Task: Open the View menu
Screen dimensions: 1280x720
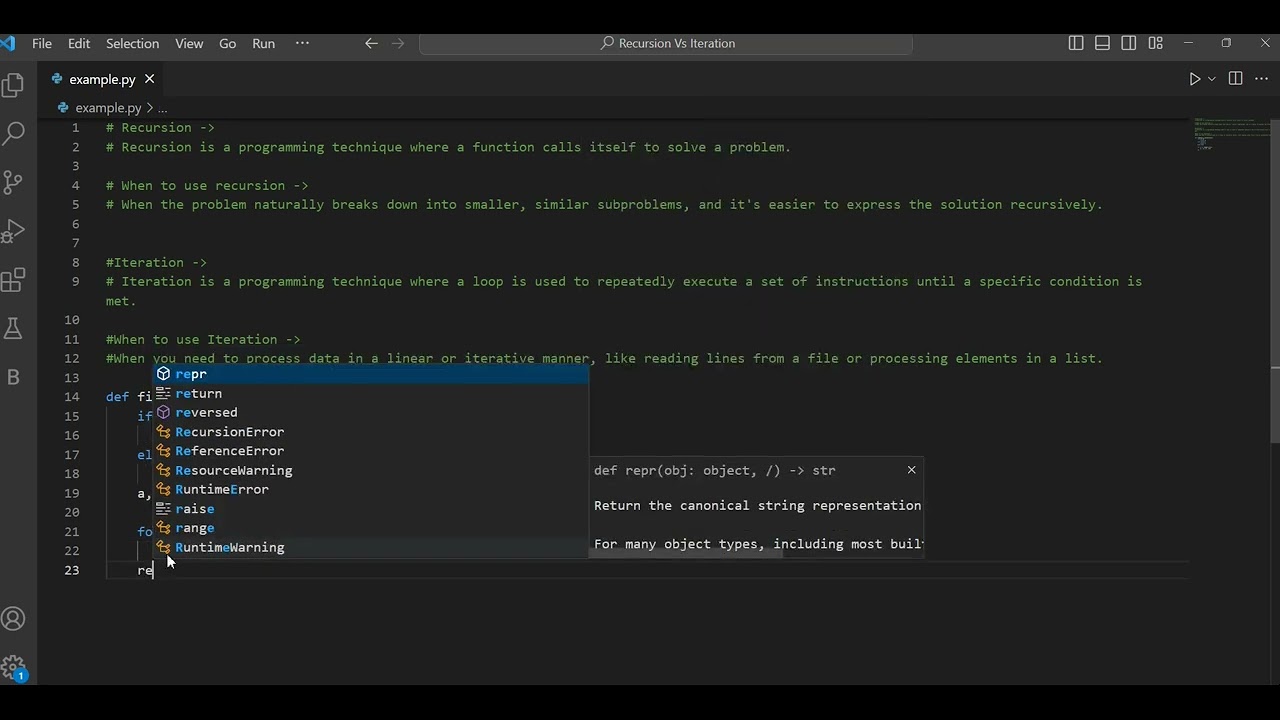Action: (x=189, y=43)
